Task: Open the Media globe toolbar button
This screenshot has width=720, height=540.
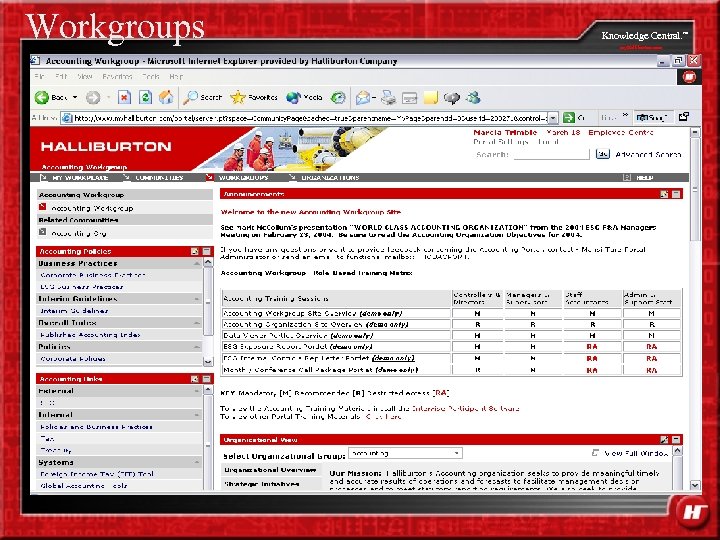Action: (x=304, y=97)
